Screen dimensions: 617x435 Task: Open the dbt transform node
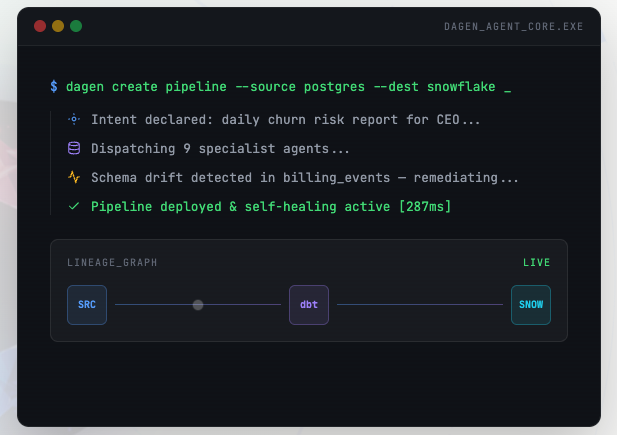pyautogui.click(x=309, y=305)
